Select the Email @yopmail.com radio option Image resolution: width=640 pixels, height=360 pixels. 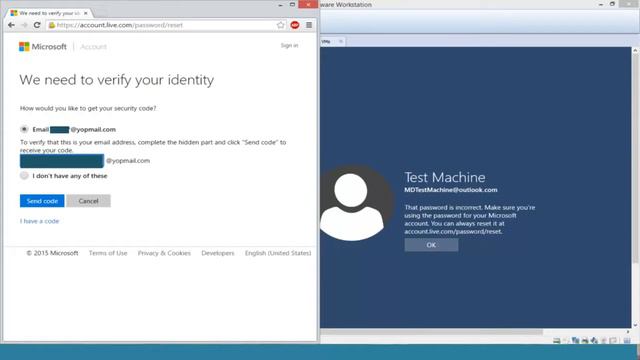point(24,129)
